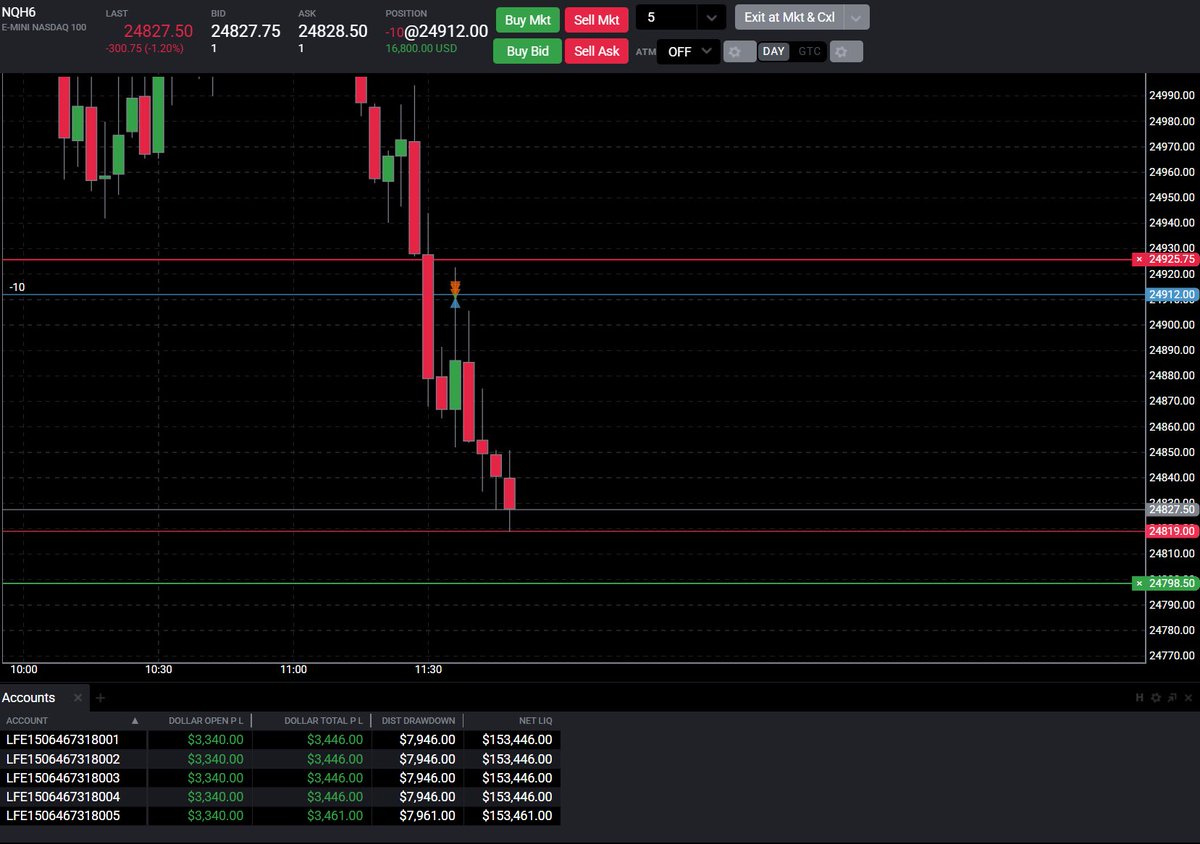This screenshot has height=844, width=1200.
Task: Add a new tab with the plus icon
Action: point(100,698)
